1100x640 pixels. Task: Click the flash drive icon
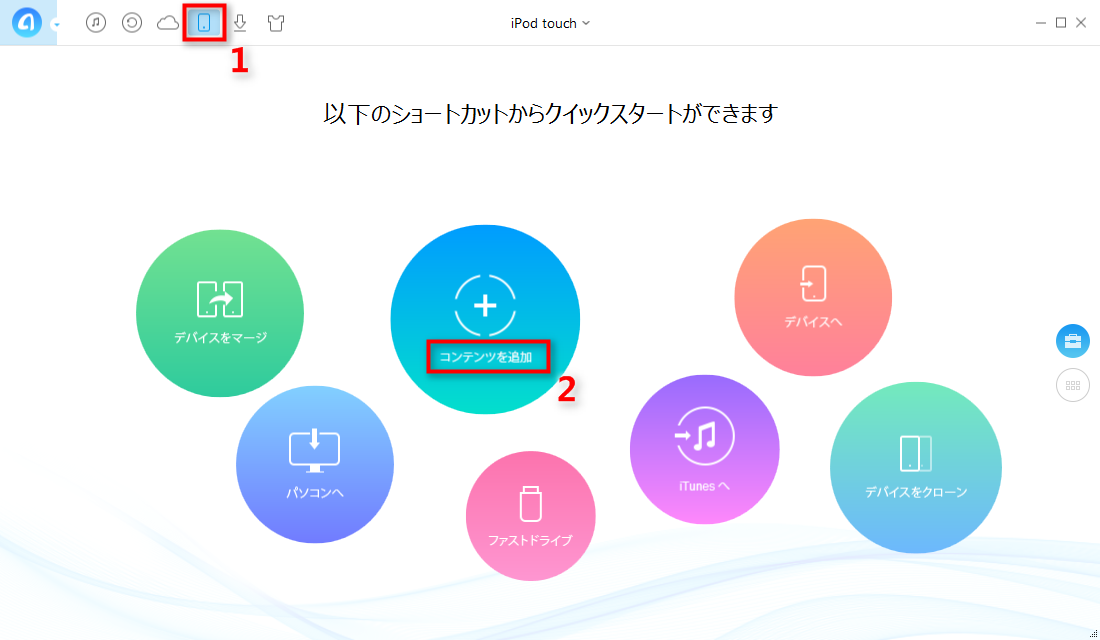click(530, 503)
